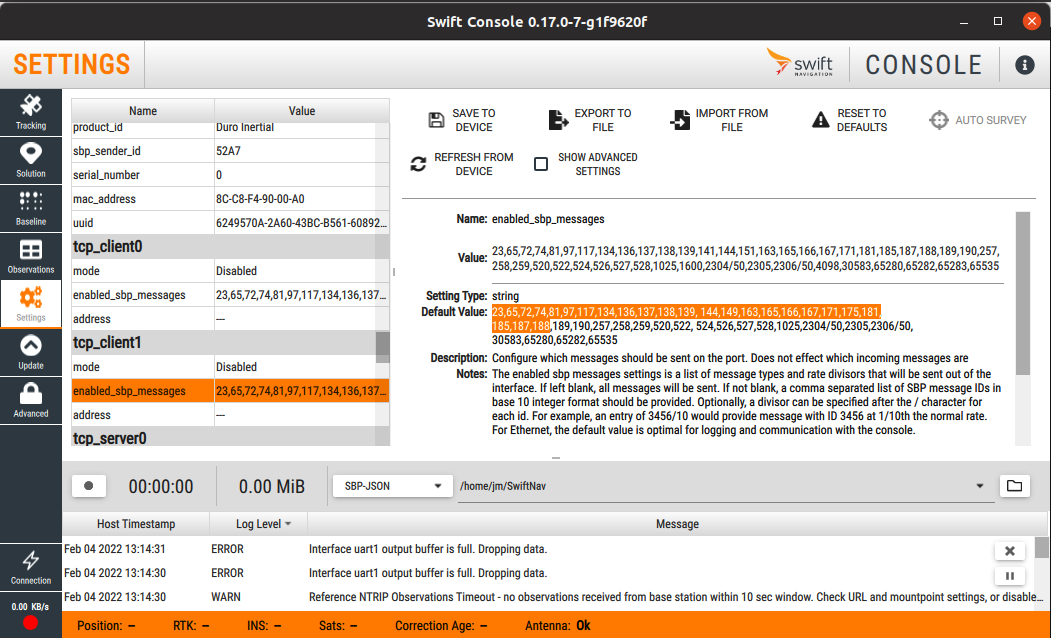Click the info about icon
The image size is (1051, 638).
click(1024, 65)
